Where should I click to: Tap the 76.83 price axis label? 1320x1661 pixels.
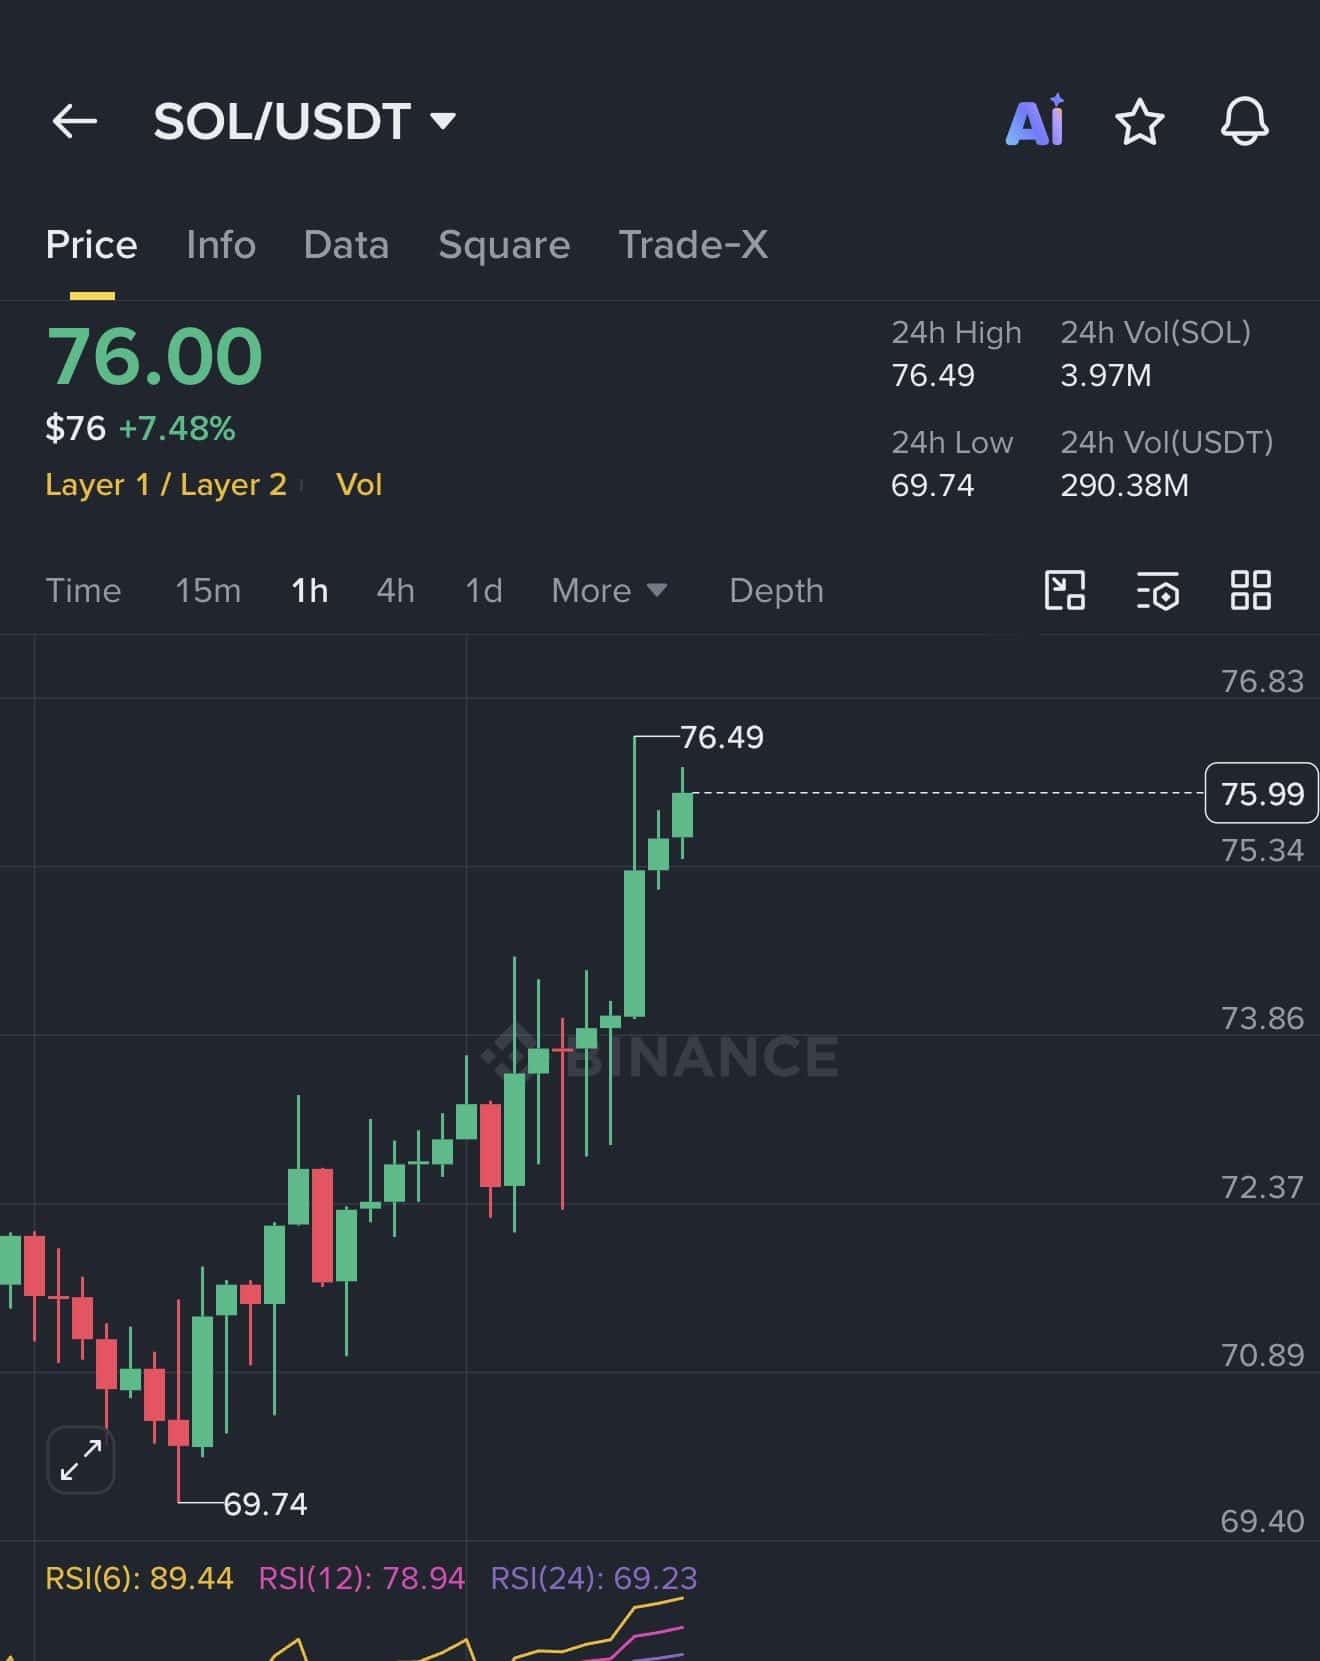1262,681
